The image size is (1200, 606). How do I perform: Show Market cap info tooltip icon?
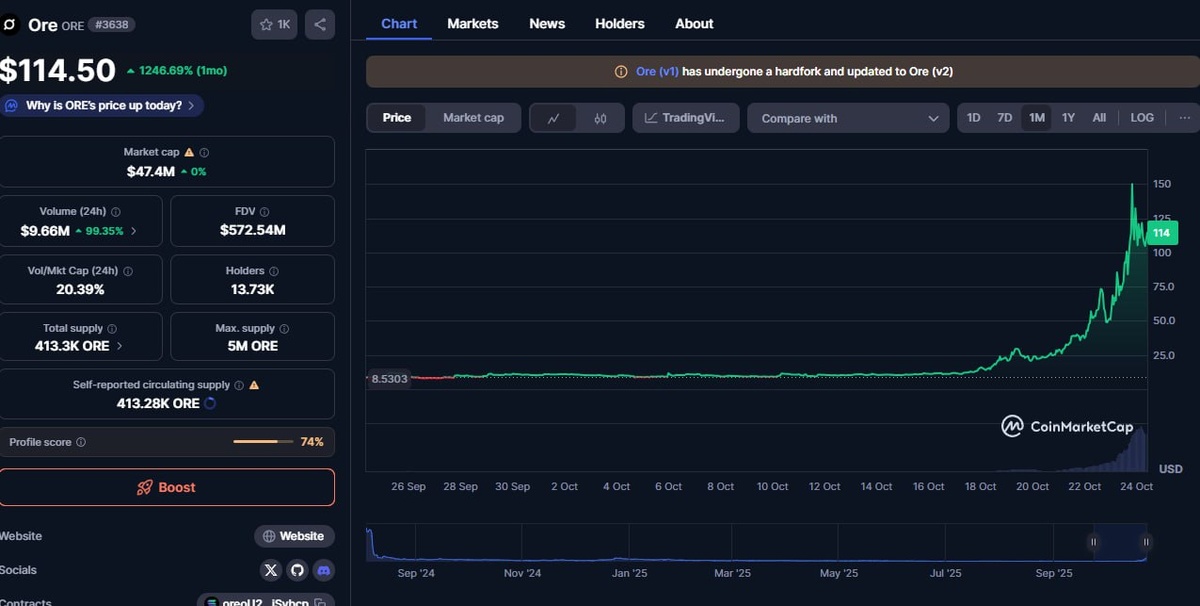[x=204, y=153]
